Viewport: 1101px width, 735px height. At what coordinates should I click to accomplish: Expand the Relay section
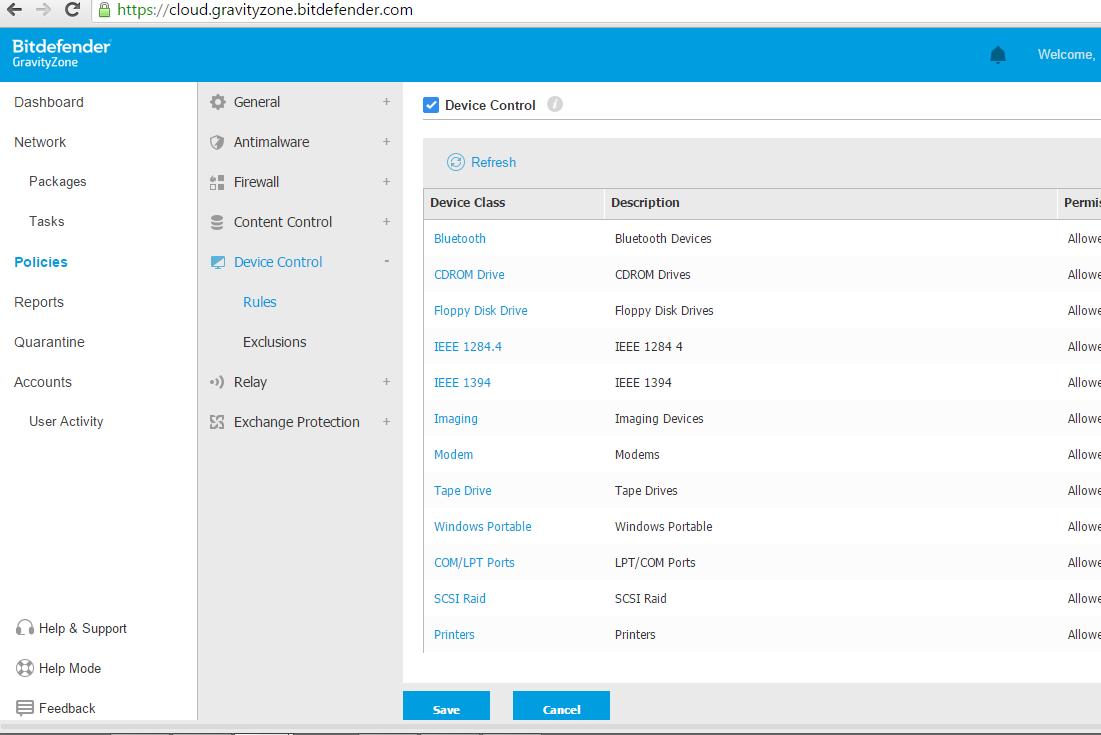click(386, 382)
